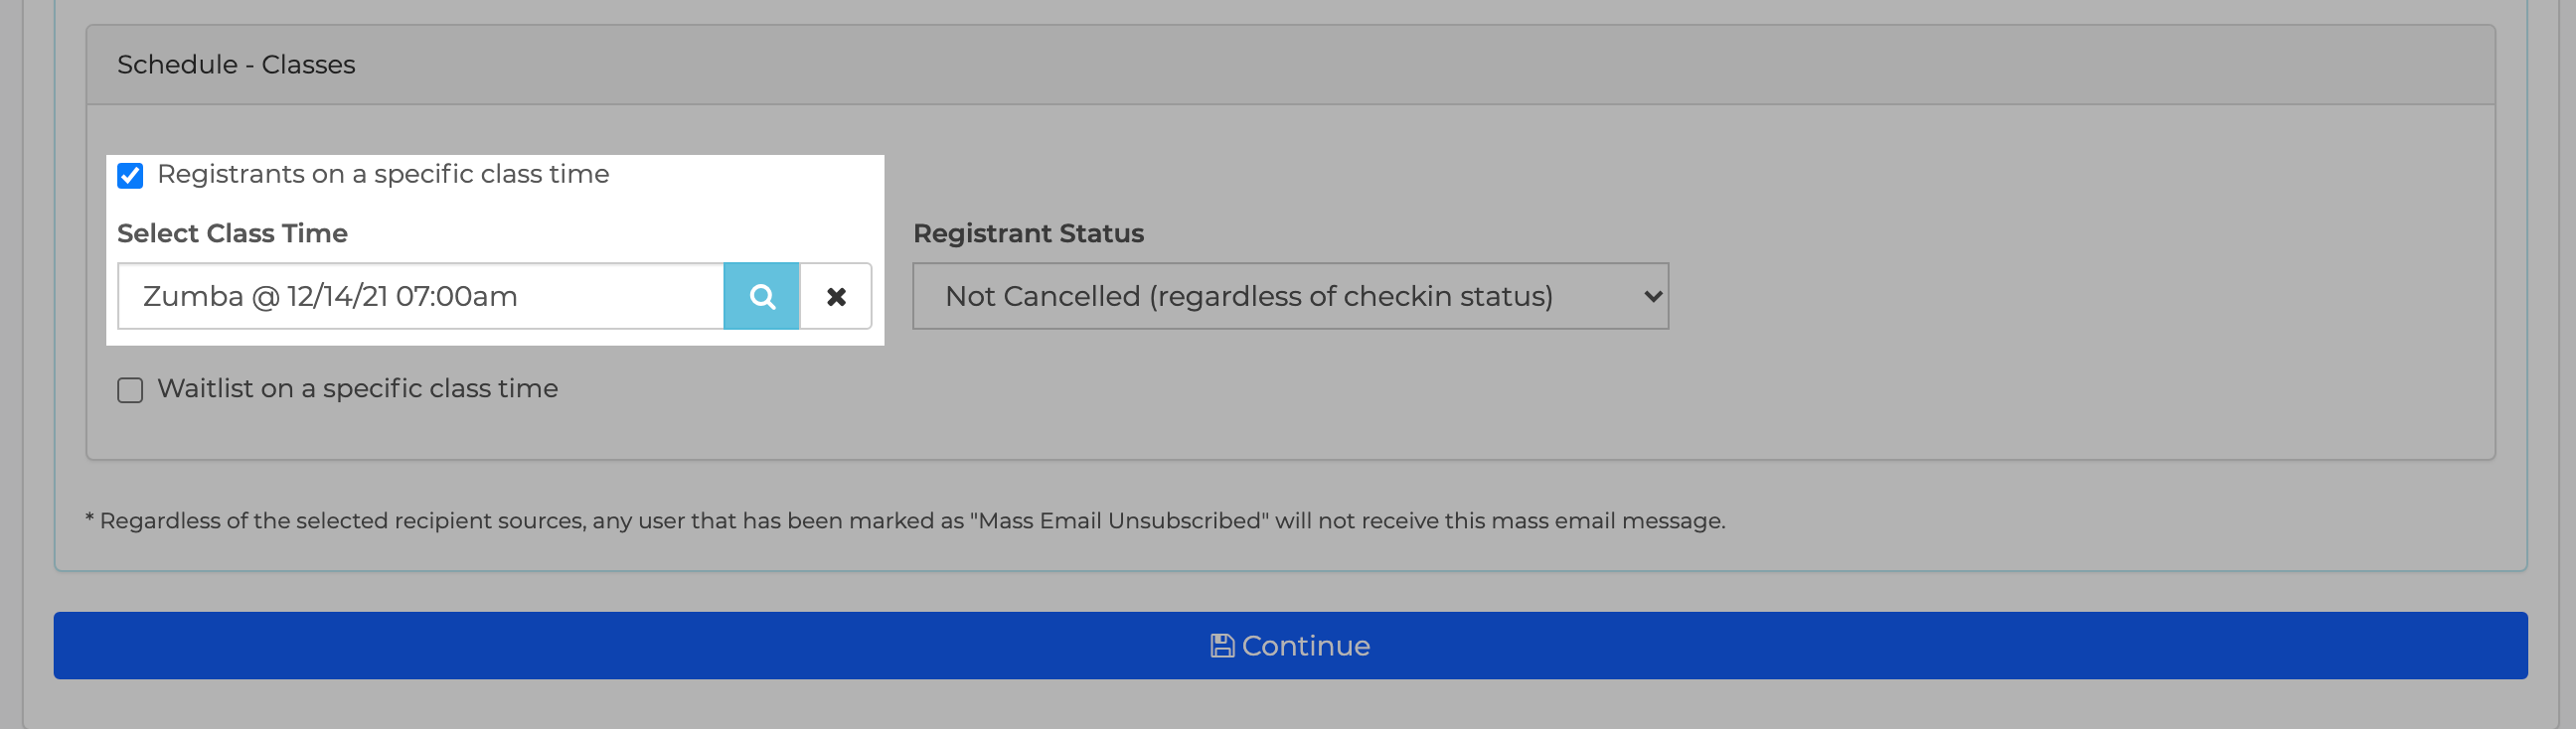Click the 'Continue' text label

tap(1305, 645)
